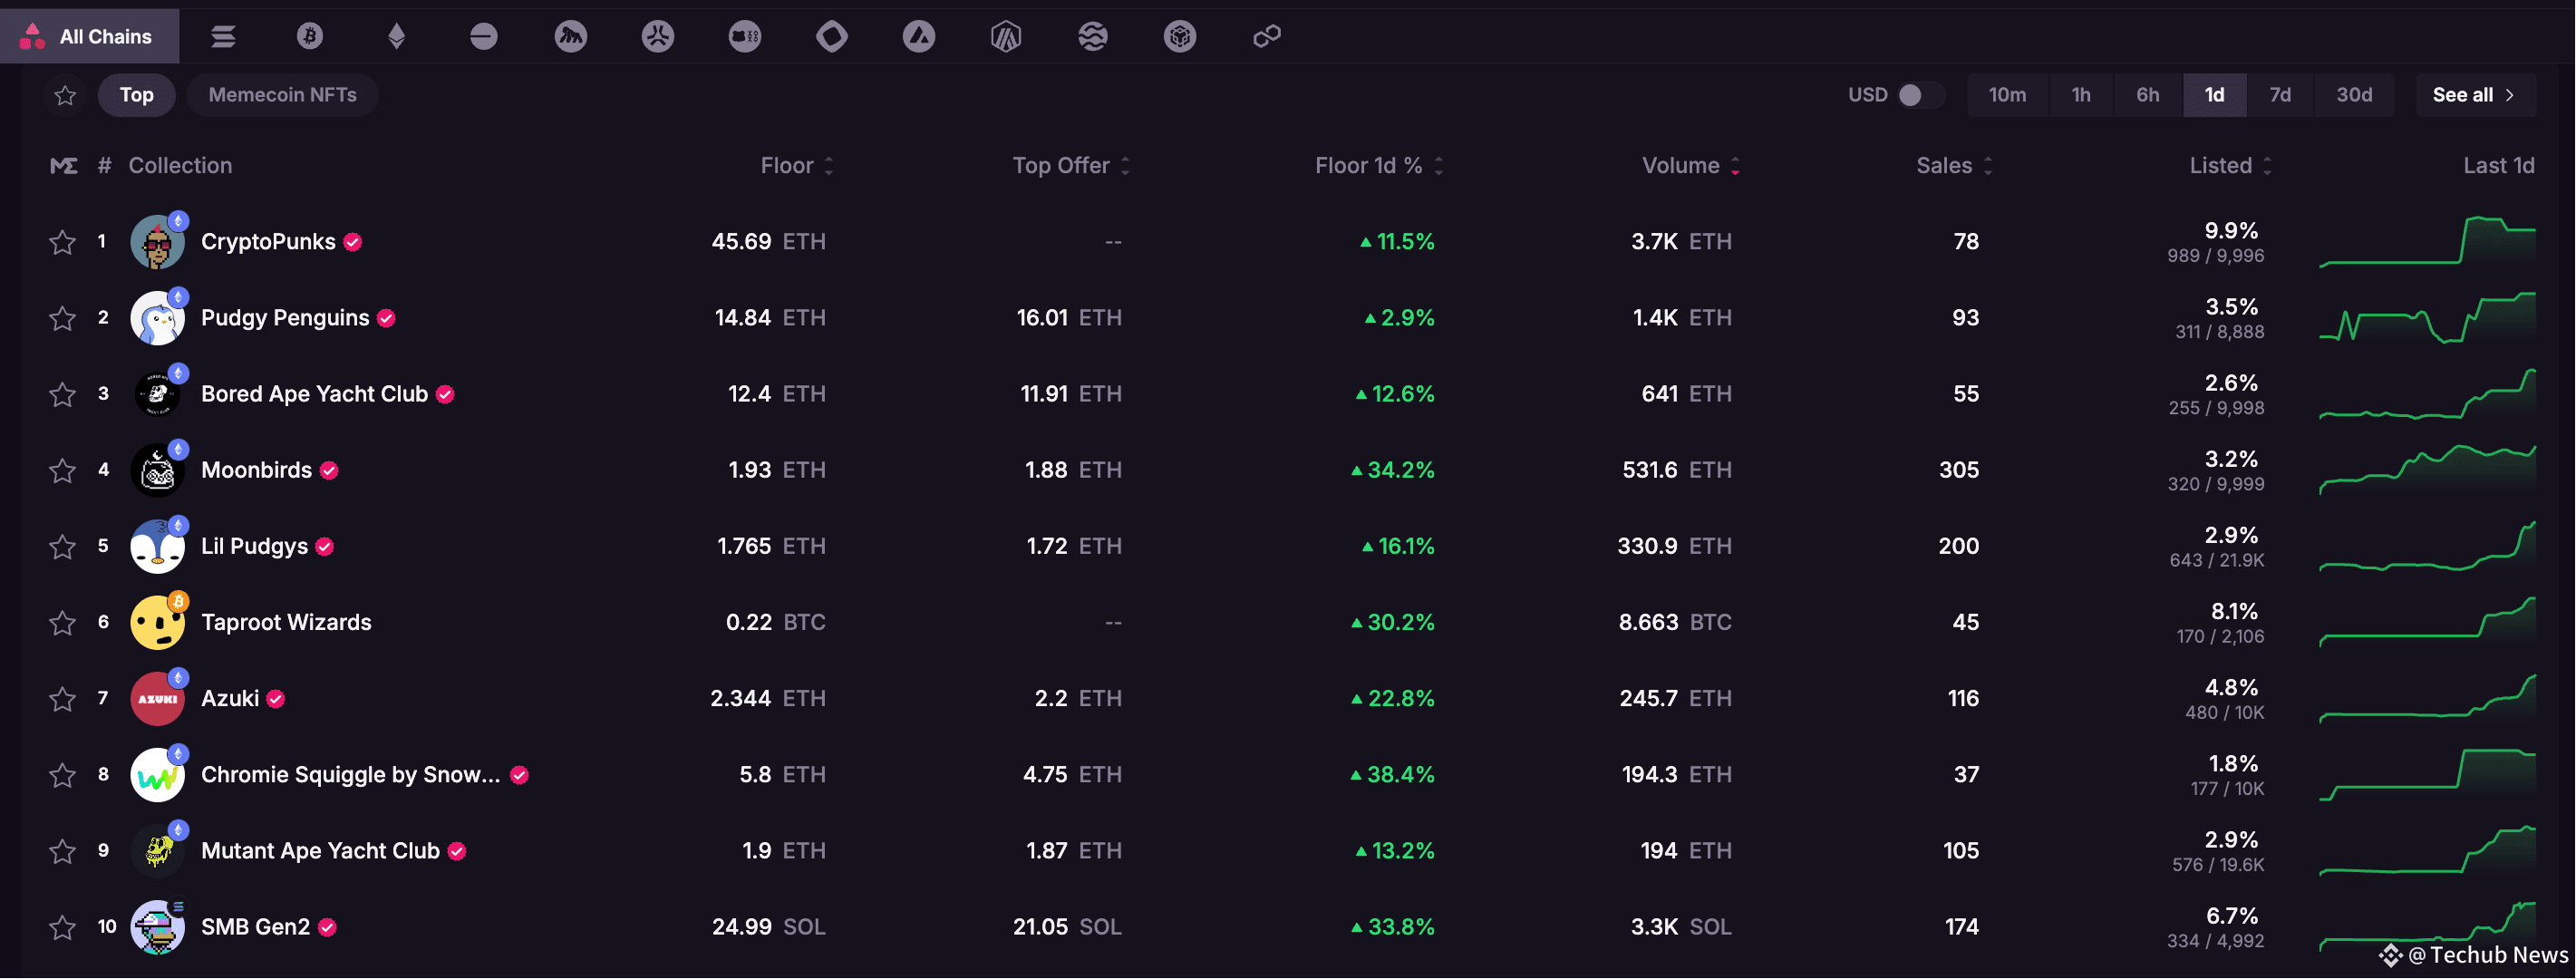Click the Azuki verified badge
Viewport: 2576px width, 979px height.
276,700
